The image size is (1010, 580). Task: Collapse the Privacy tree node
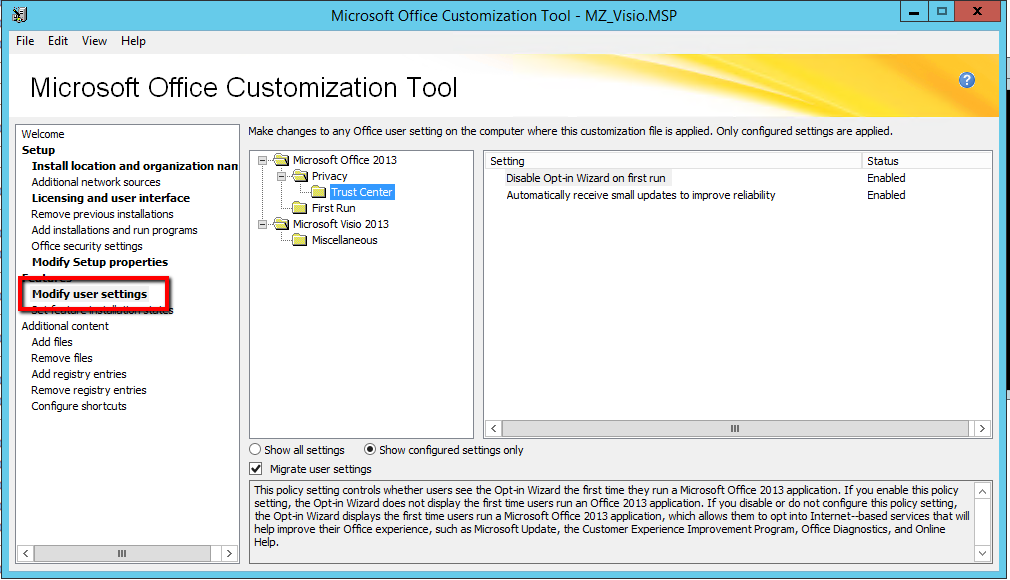click(282, 176)
